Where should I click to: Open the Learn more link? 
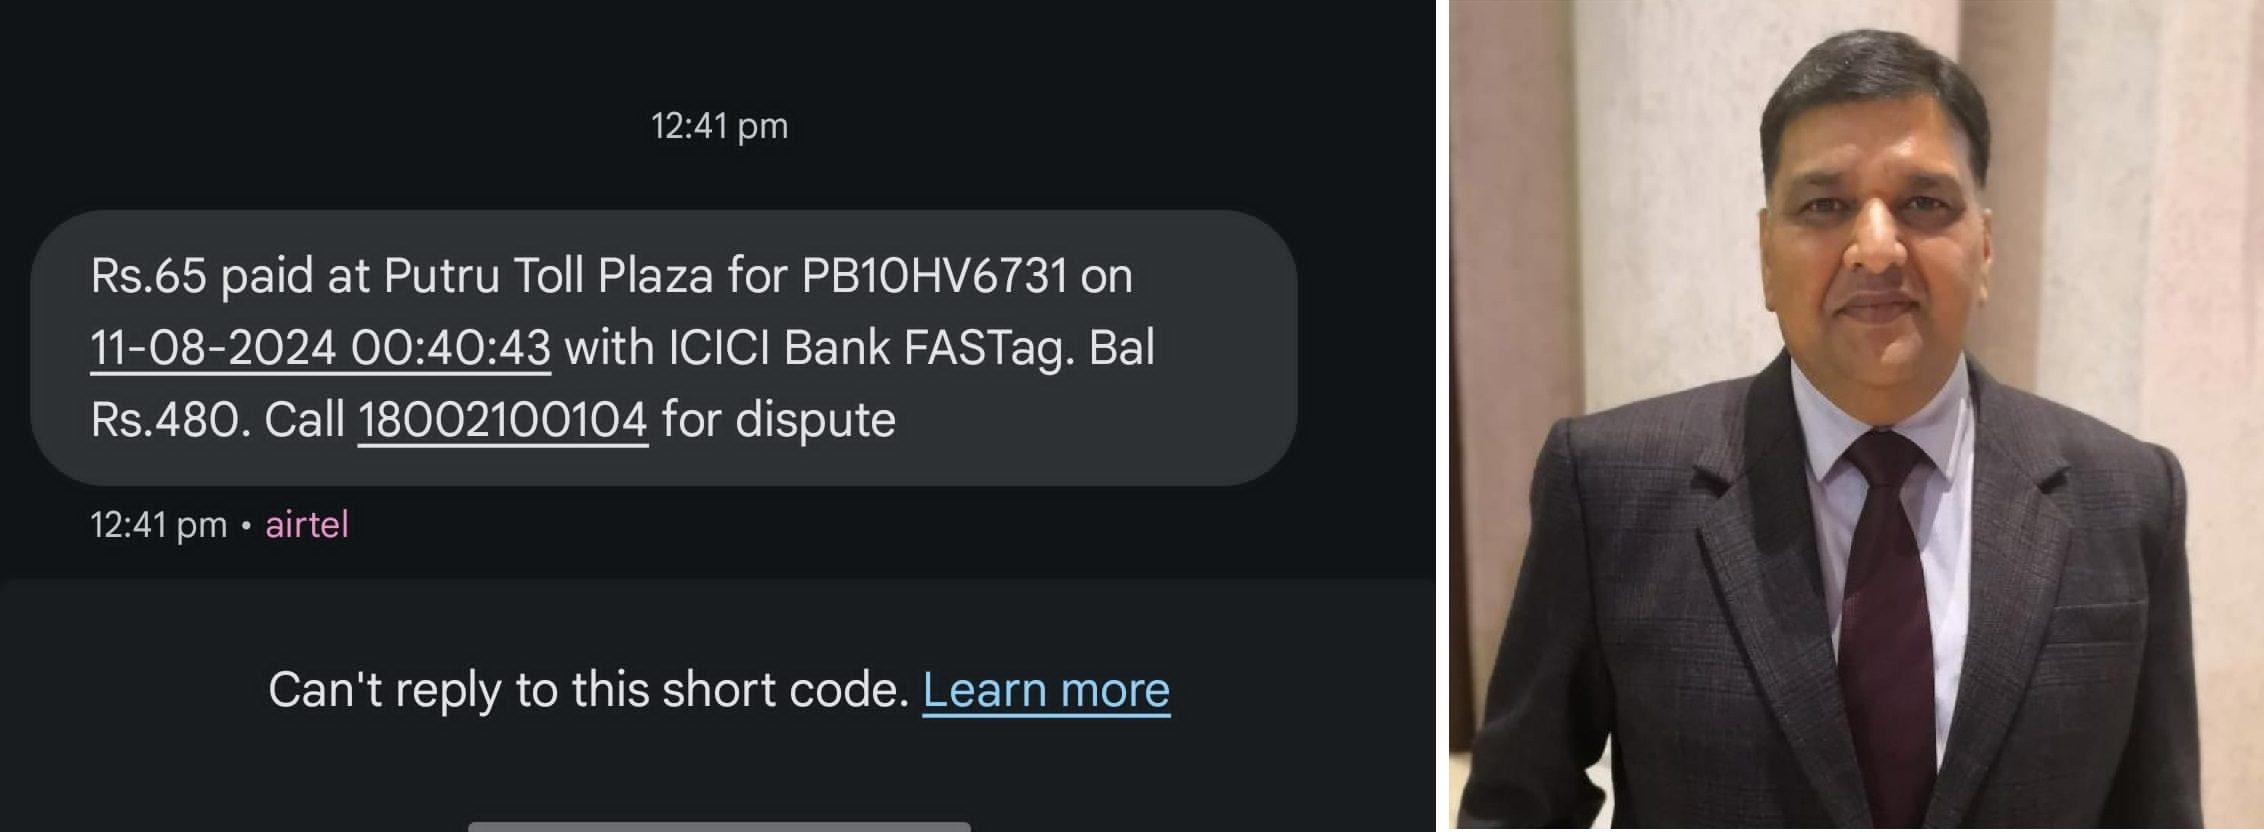[1046, 690]
